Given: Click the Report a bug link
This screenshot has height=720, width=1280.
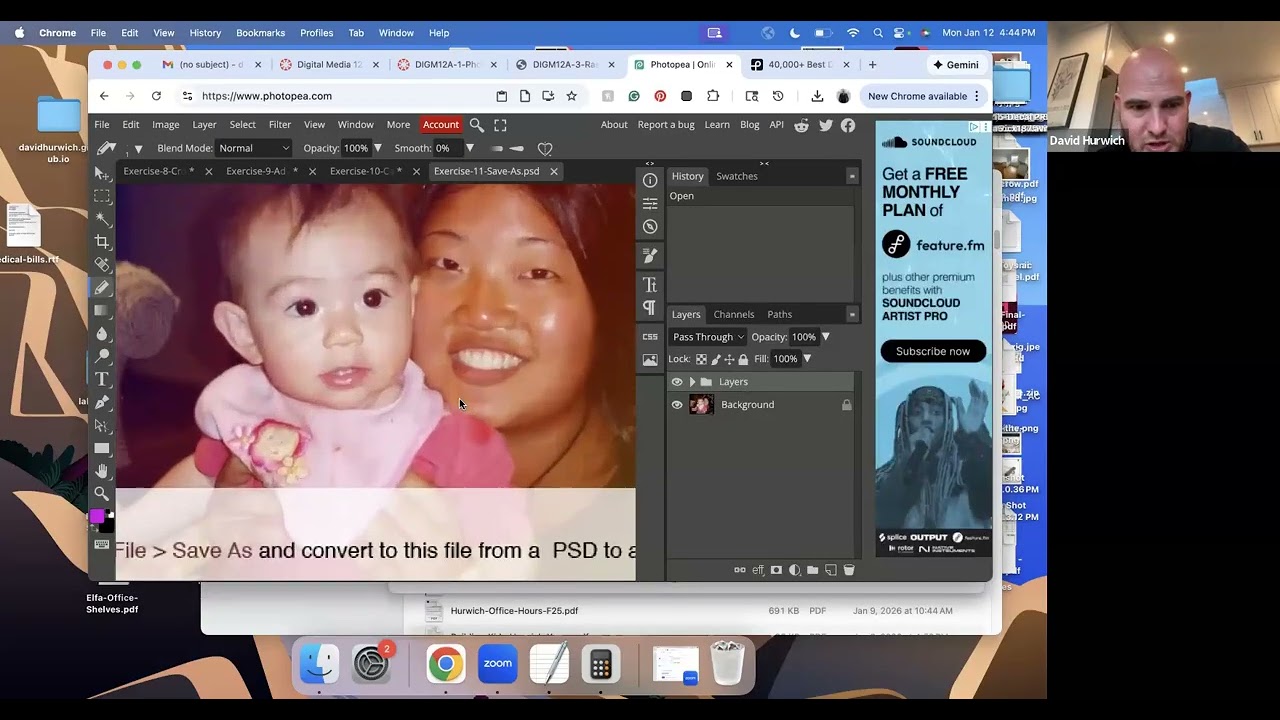Looking at the screenshot, I should point(666,125).
